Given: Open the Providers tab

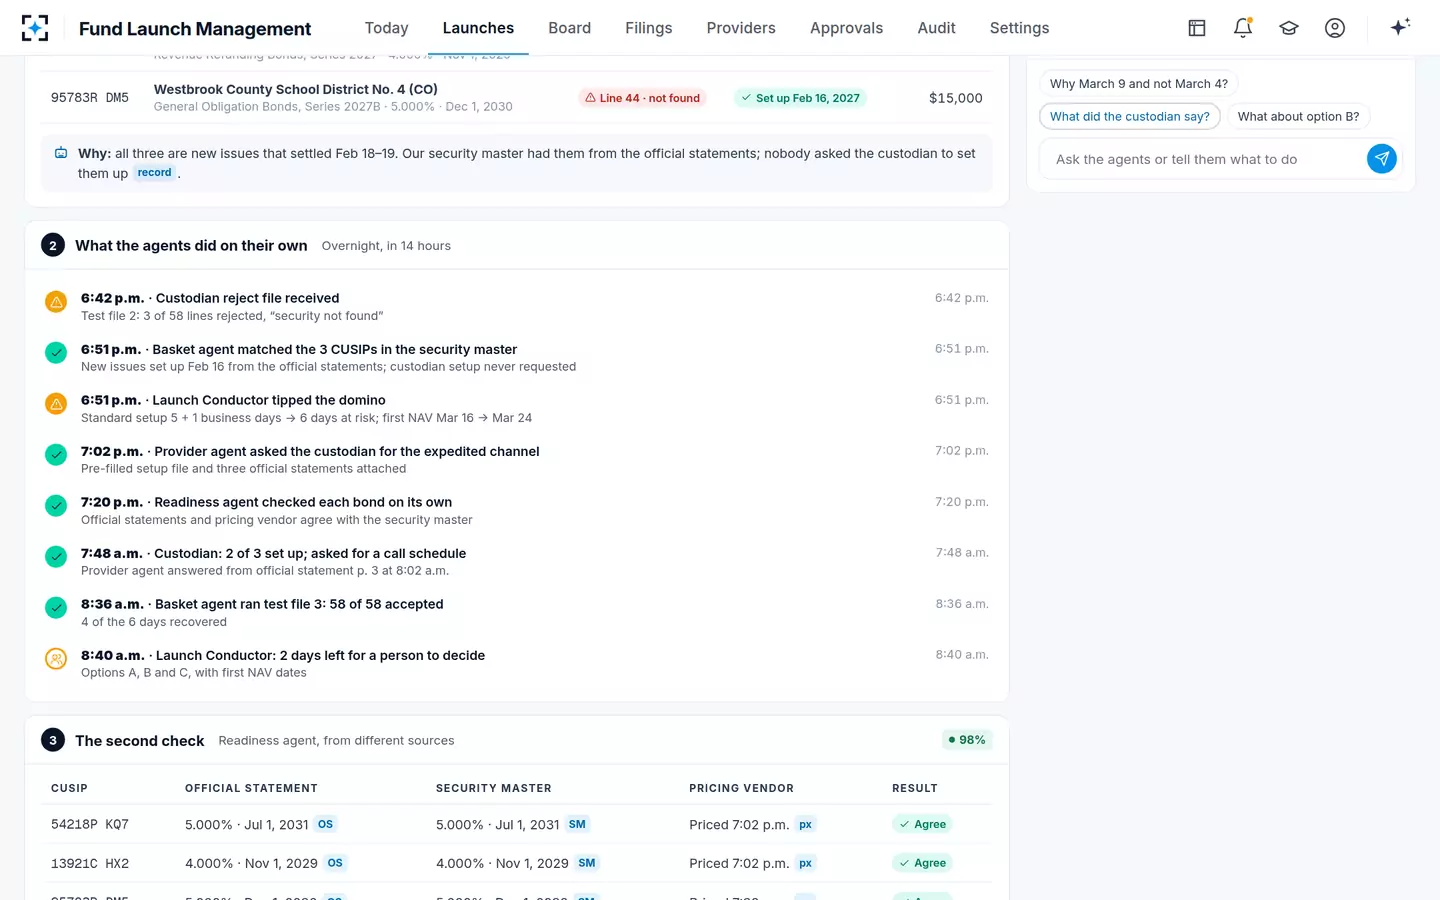Looking at the screenshot, I should pyautogui.click(x=741, y=28).
